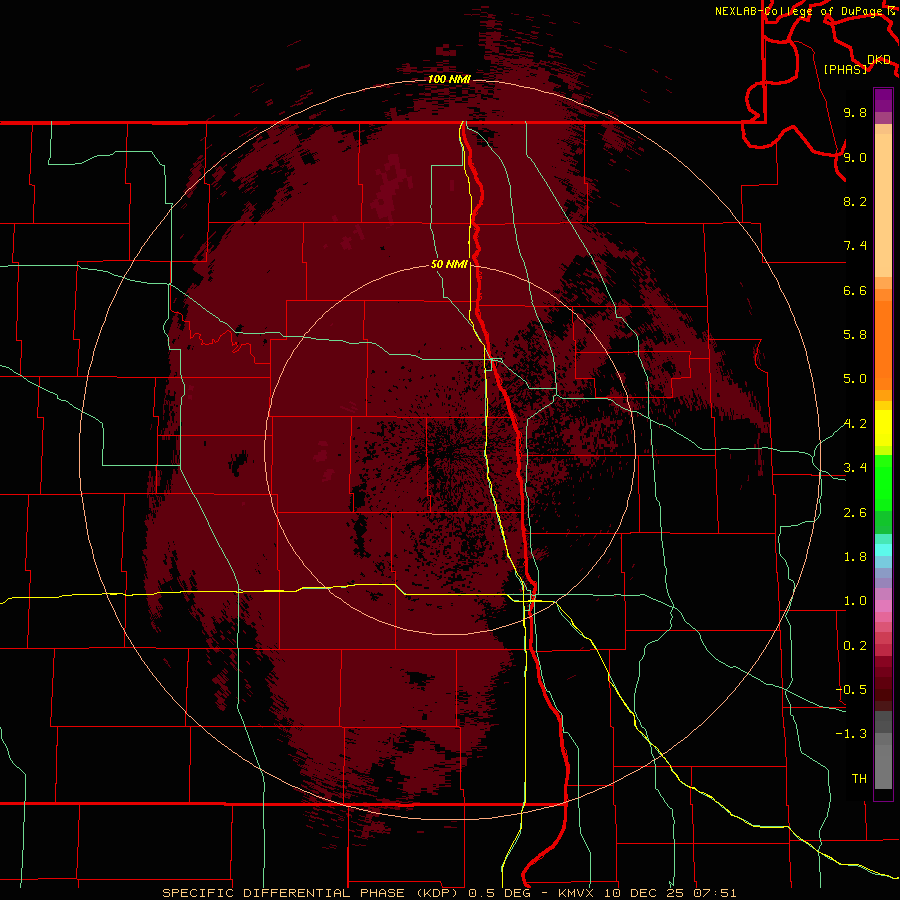Click the 0.2 scale label
The image size is (900, 900).
click(x=855, y=646)
